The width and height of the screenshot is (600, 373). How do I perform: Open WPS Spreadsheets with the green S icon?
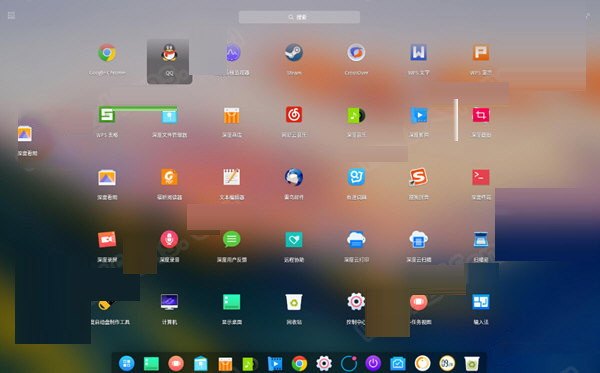[107, 115]
